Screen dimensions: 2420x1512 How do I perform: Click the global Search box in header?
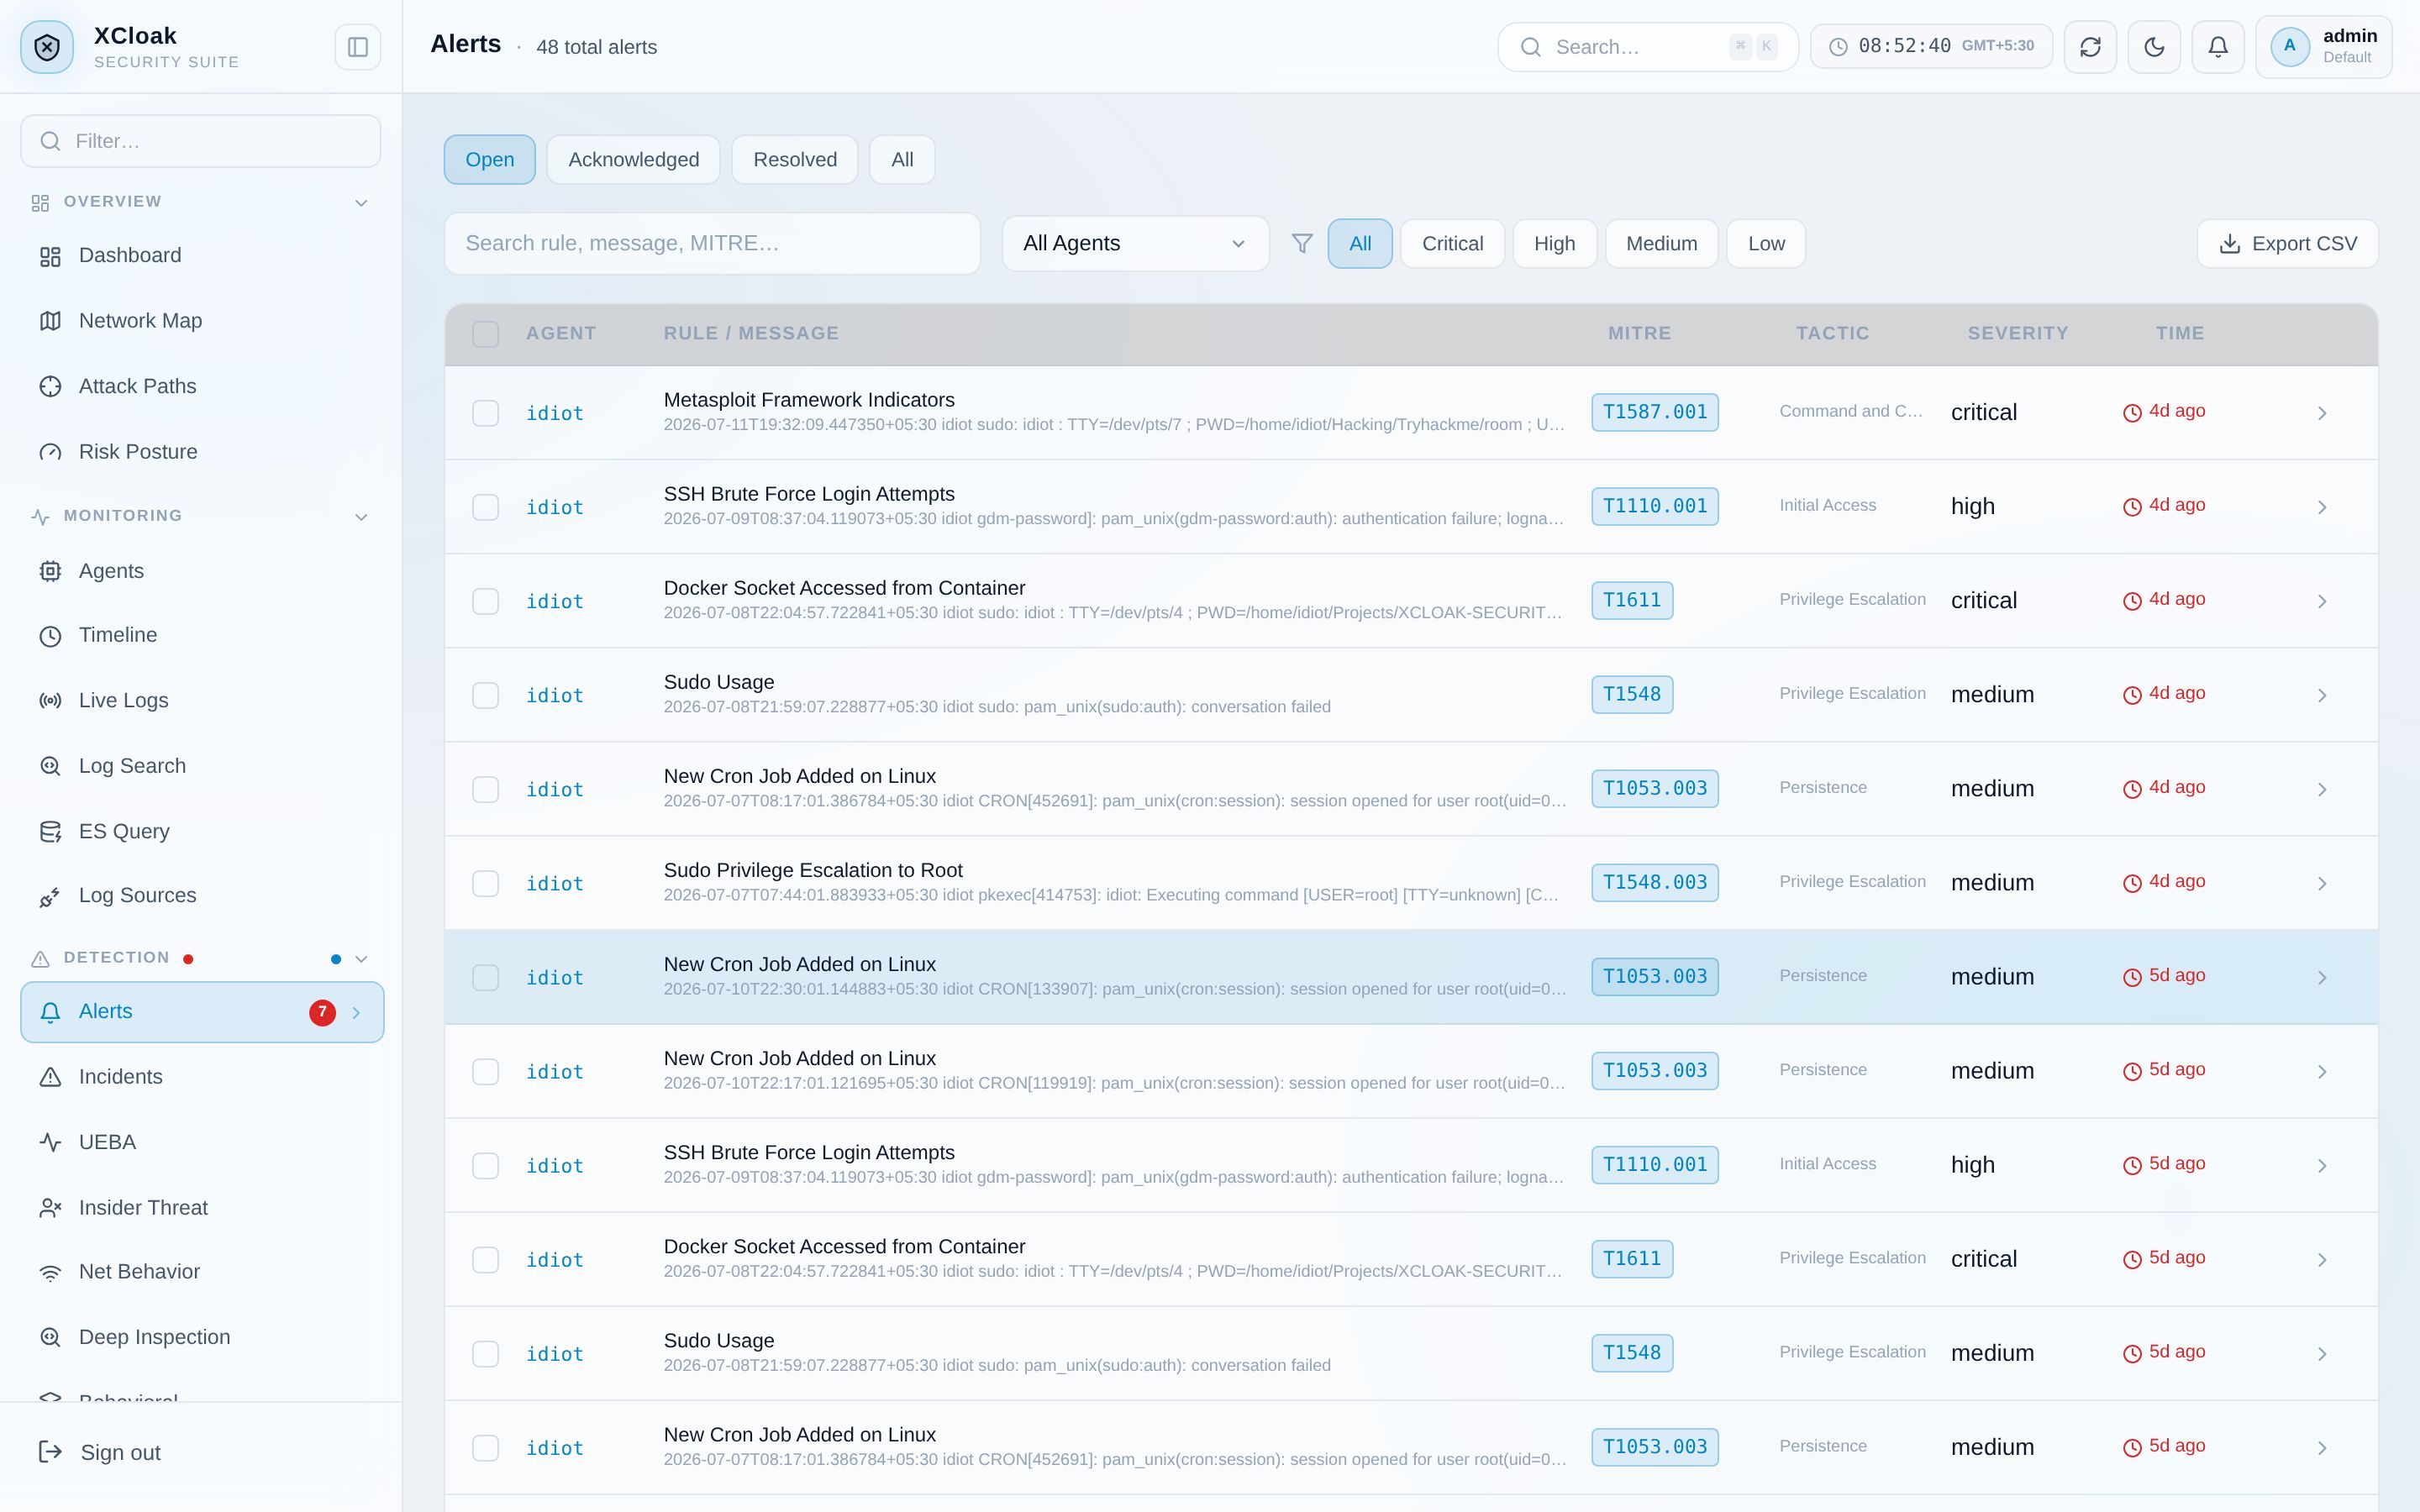[x=1647, y=47]
